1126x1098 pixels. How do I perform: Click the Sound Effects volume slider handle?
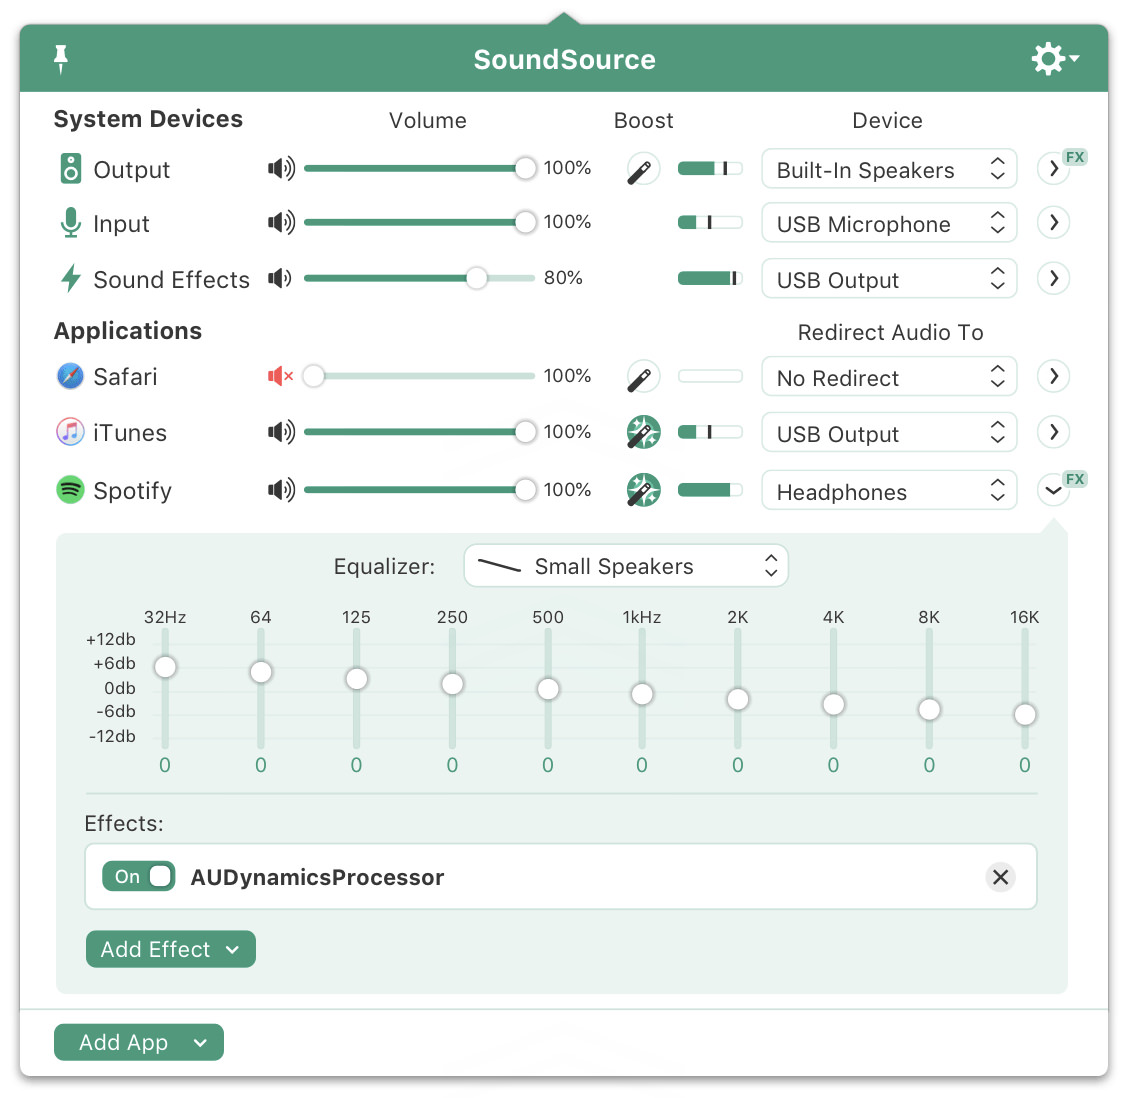pos(476,278)
